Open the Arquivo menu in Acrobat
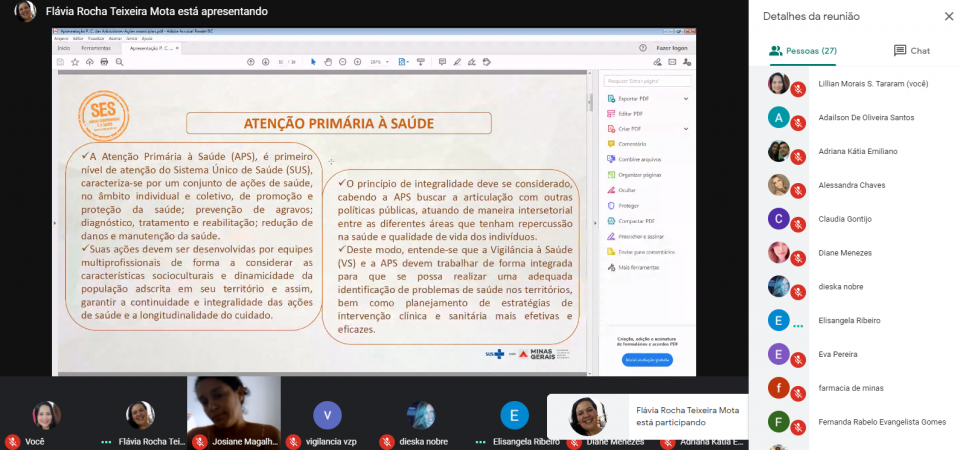The image size is (960, 450). click(x=61, y=38)
